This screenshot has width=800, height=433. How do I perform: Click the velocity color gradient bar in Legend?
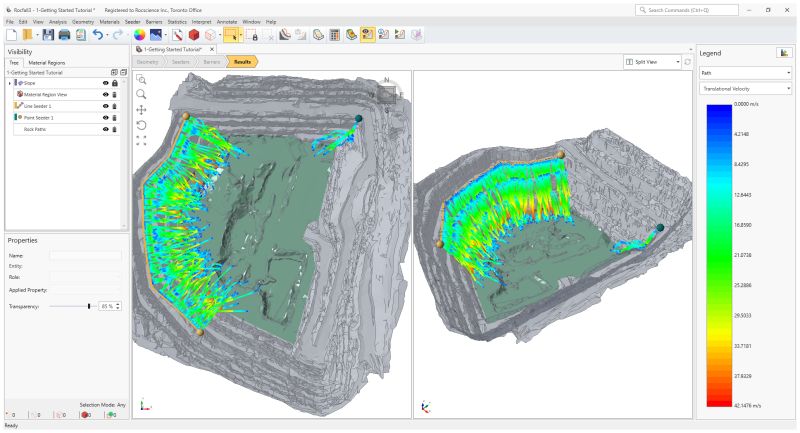pyautogui.click(x=719, y=255)
